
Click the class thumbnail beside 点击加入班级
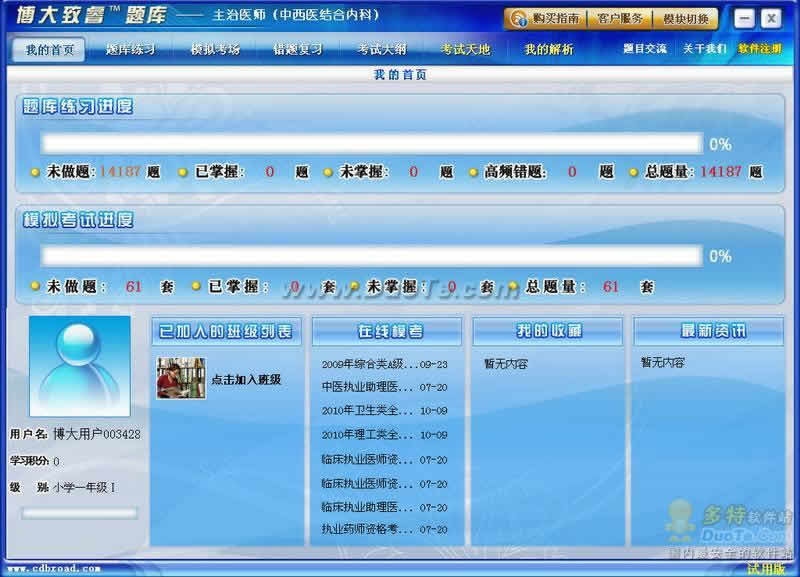(x=181, y=379)
